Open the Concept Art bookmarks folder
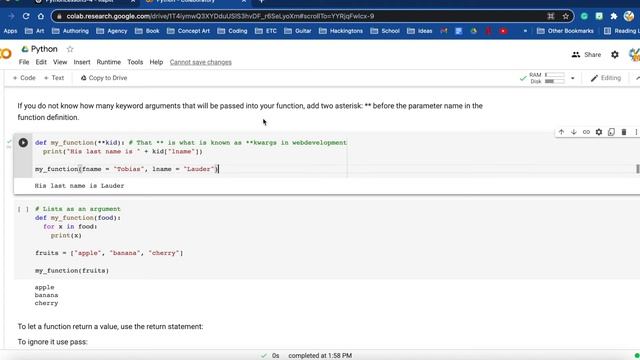Viewport: 640px width, 360px height. [x=188, y=31]
